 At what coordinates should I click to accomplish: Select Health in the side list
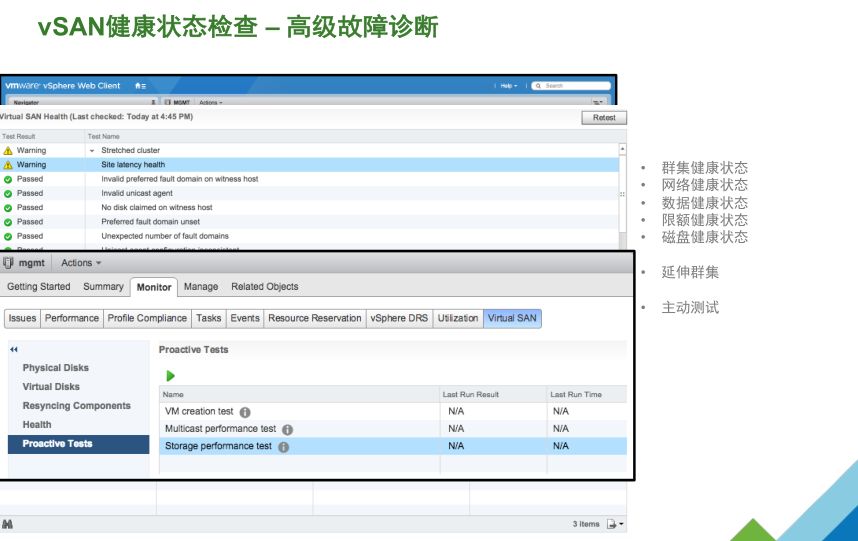[37, 425]
